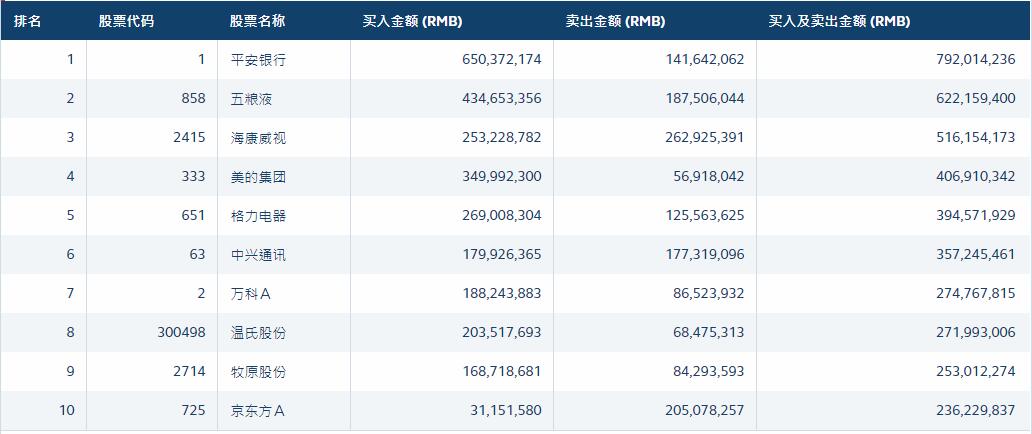
Task: Click total amount 394,571,929
Action: [x=975, y=215]
